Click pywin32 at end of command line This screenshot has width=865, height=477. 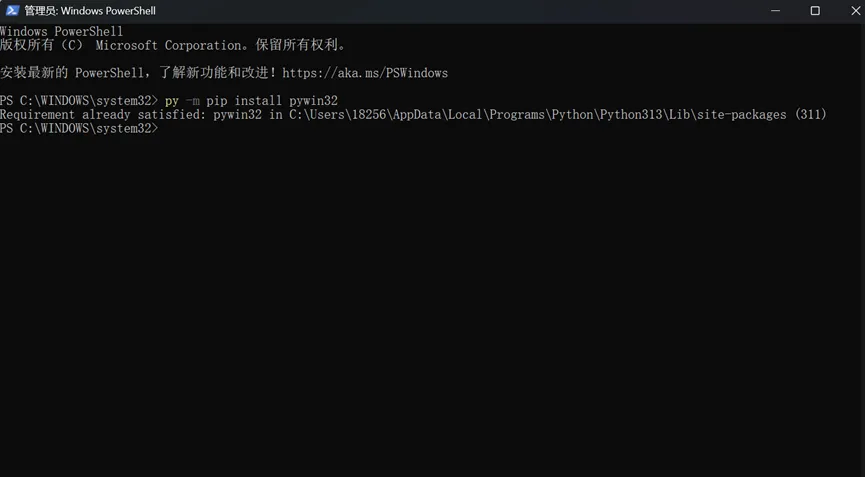coord(313,101)
